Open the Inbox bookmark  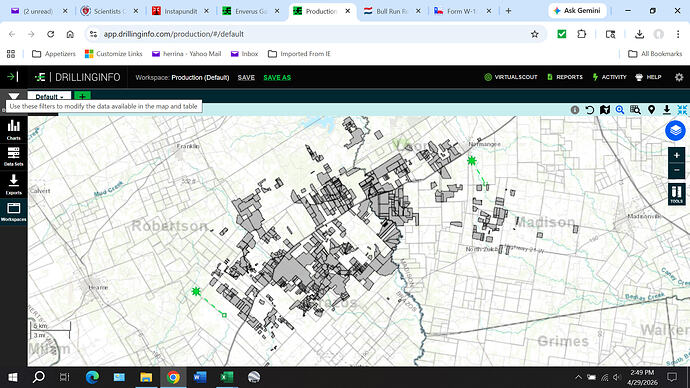point(244,54)
